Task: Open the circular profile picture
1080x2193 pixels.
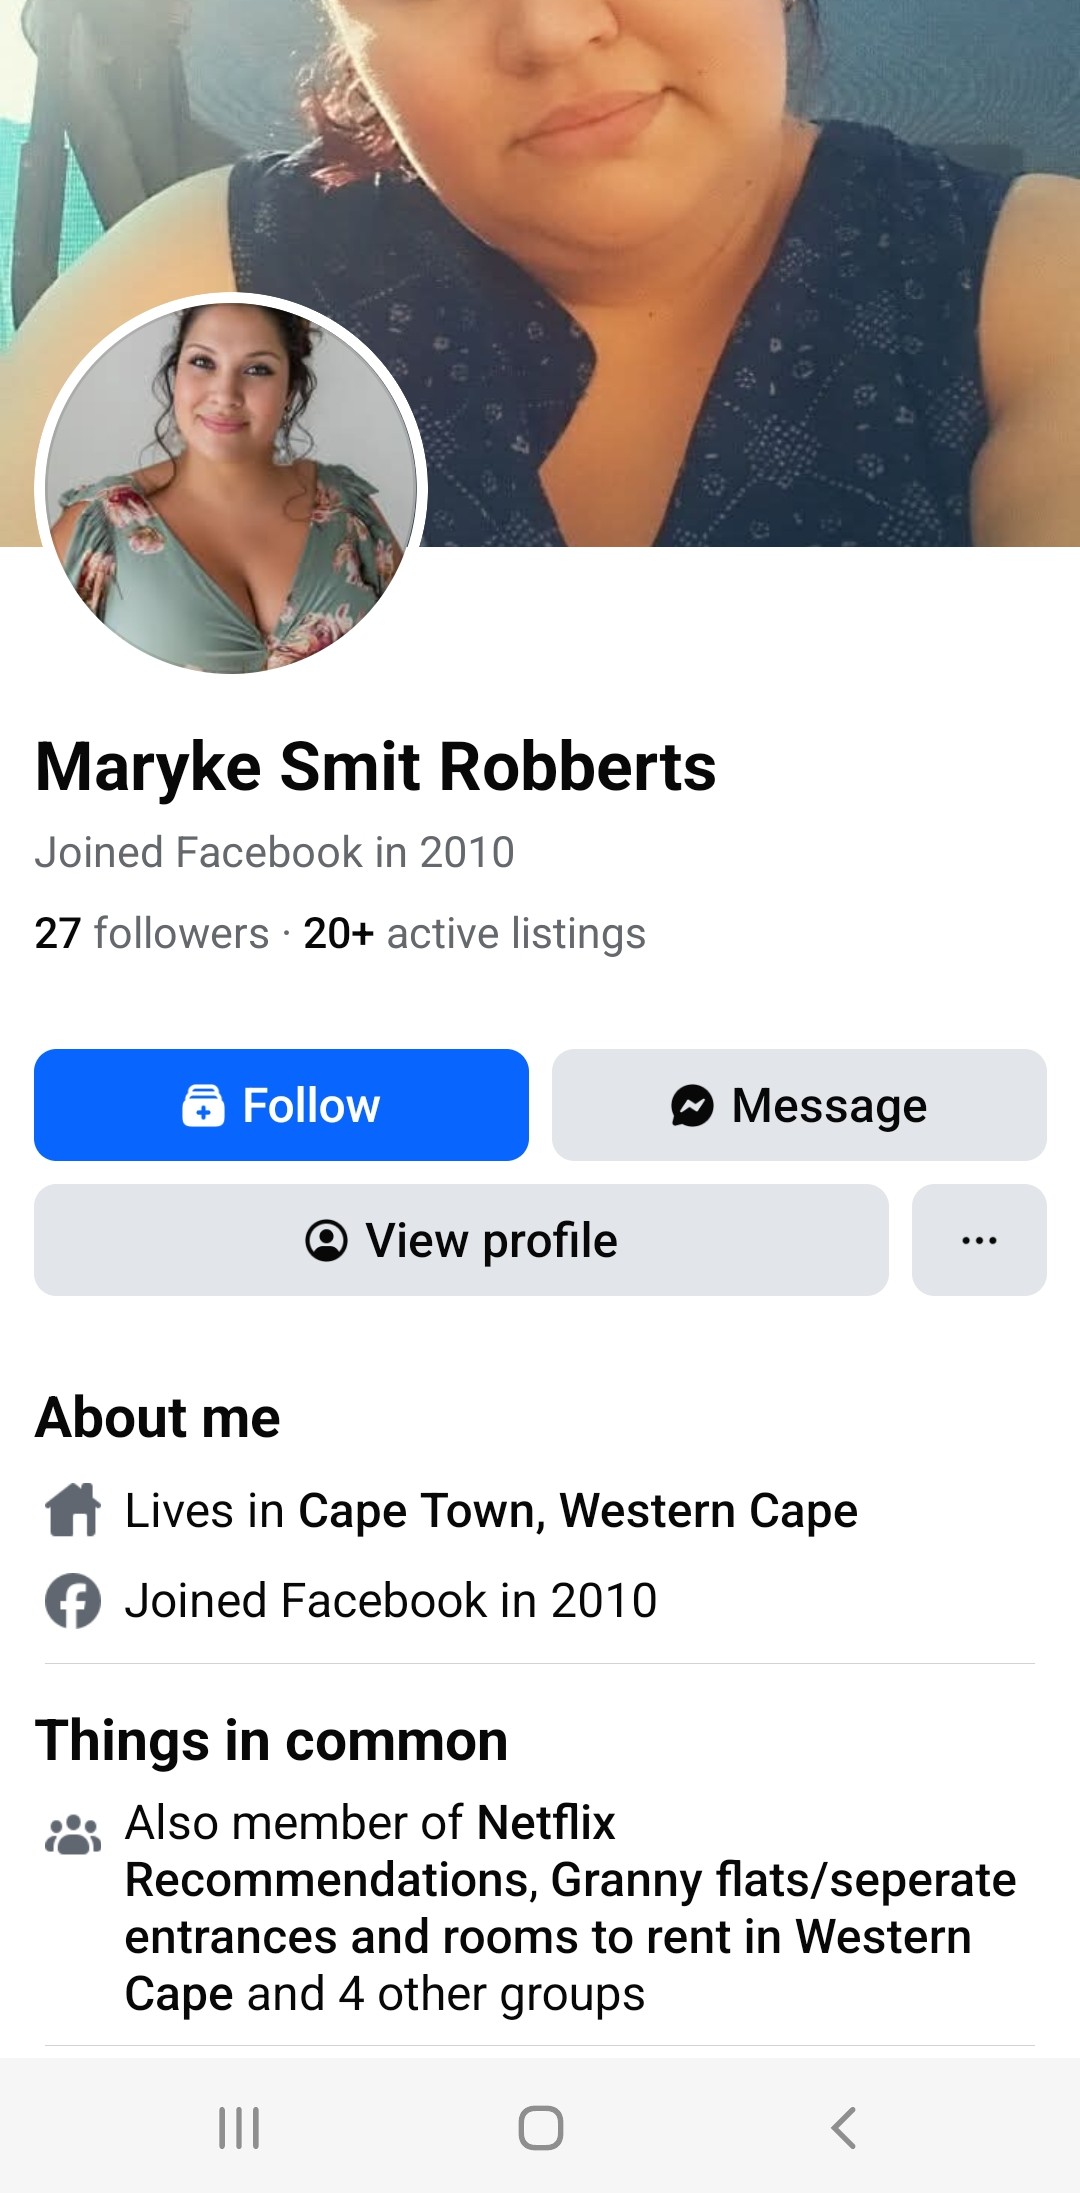Action: (x=231, y=488)
